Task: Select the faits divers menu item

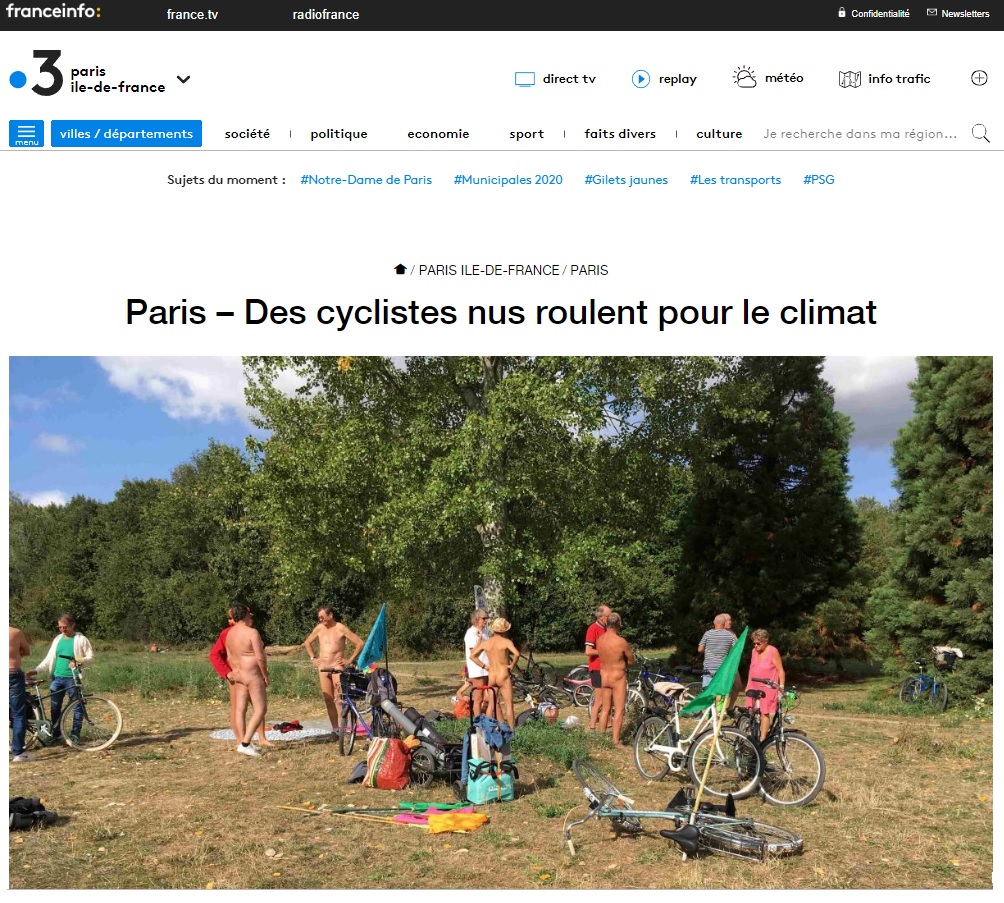Action: tap(620, 134)
